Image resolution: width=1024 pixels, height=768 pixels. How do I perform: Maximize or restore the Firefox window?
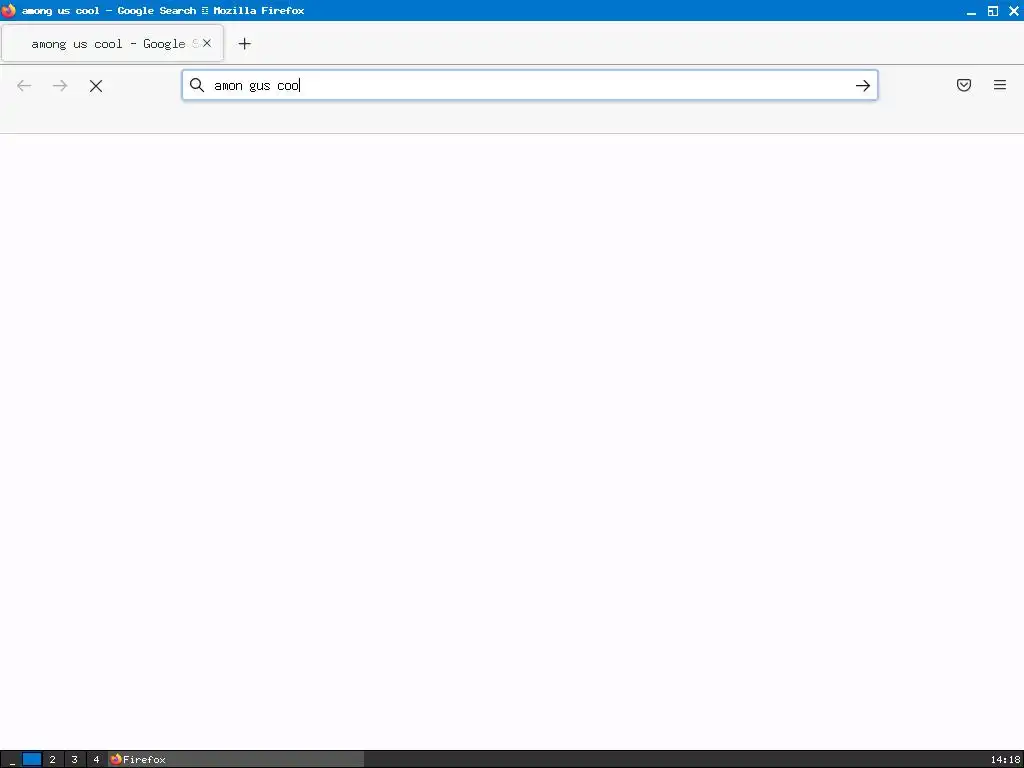(x=993, y=11)
